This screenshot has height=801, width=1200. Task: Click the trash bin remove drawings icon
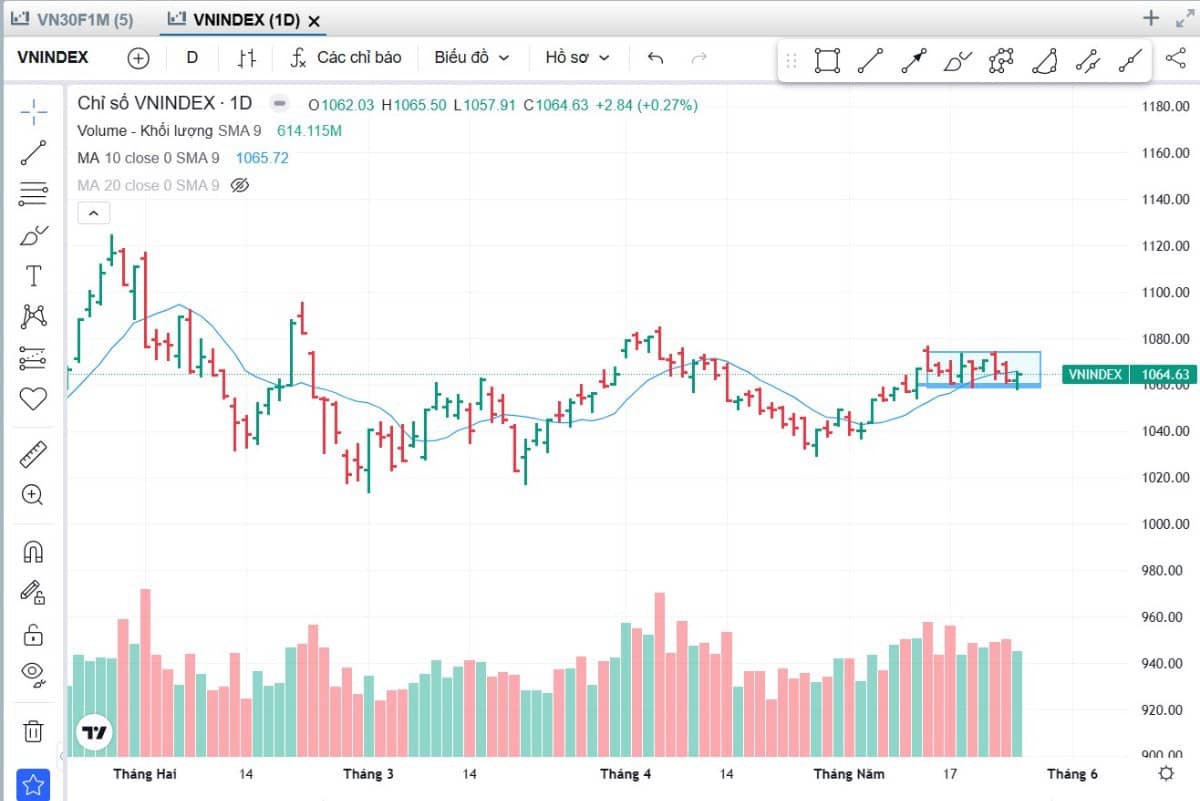coord(33,730)
